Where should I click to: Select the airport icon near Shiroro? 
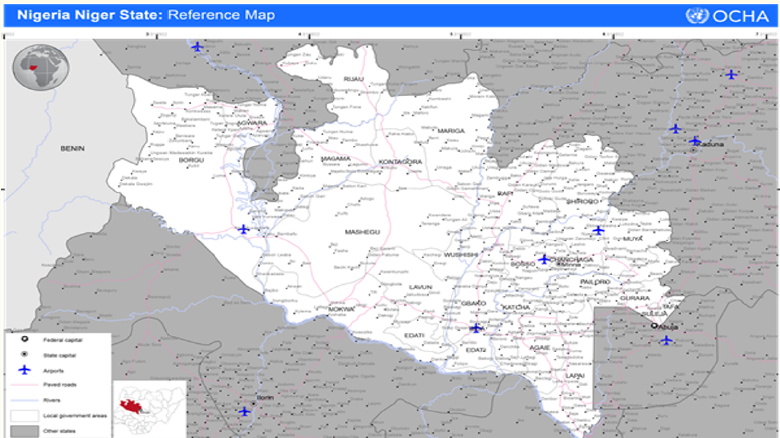598,230
